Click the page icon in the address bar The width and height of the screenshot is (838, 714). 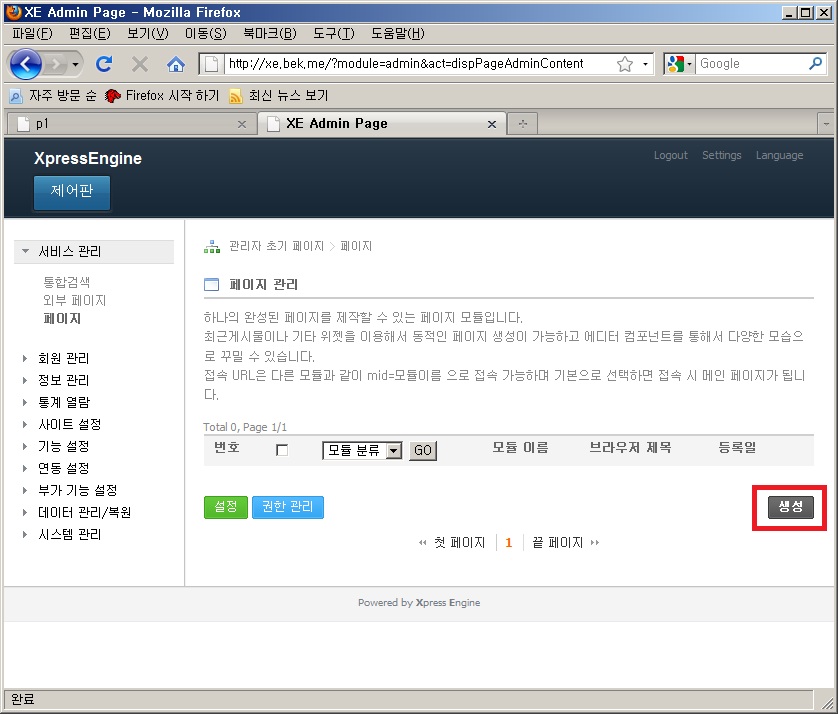click(212, 64)
